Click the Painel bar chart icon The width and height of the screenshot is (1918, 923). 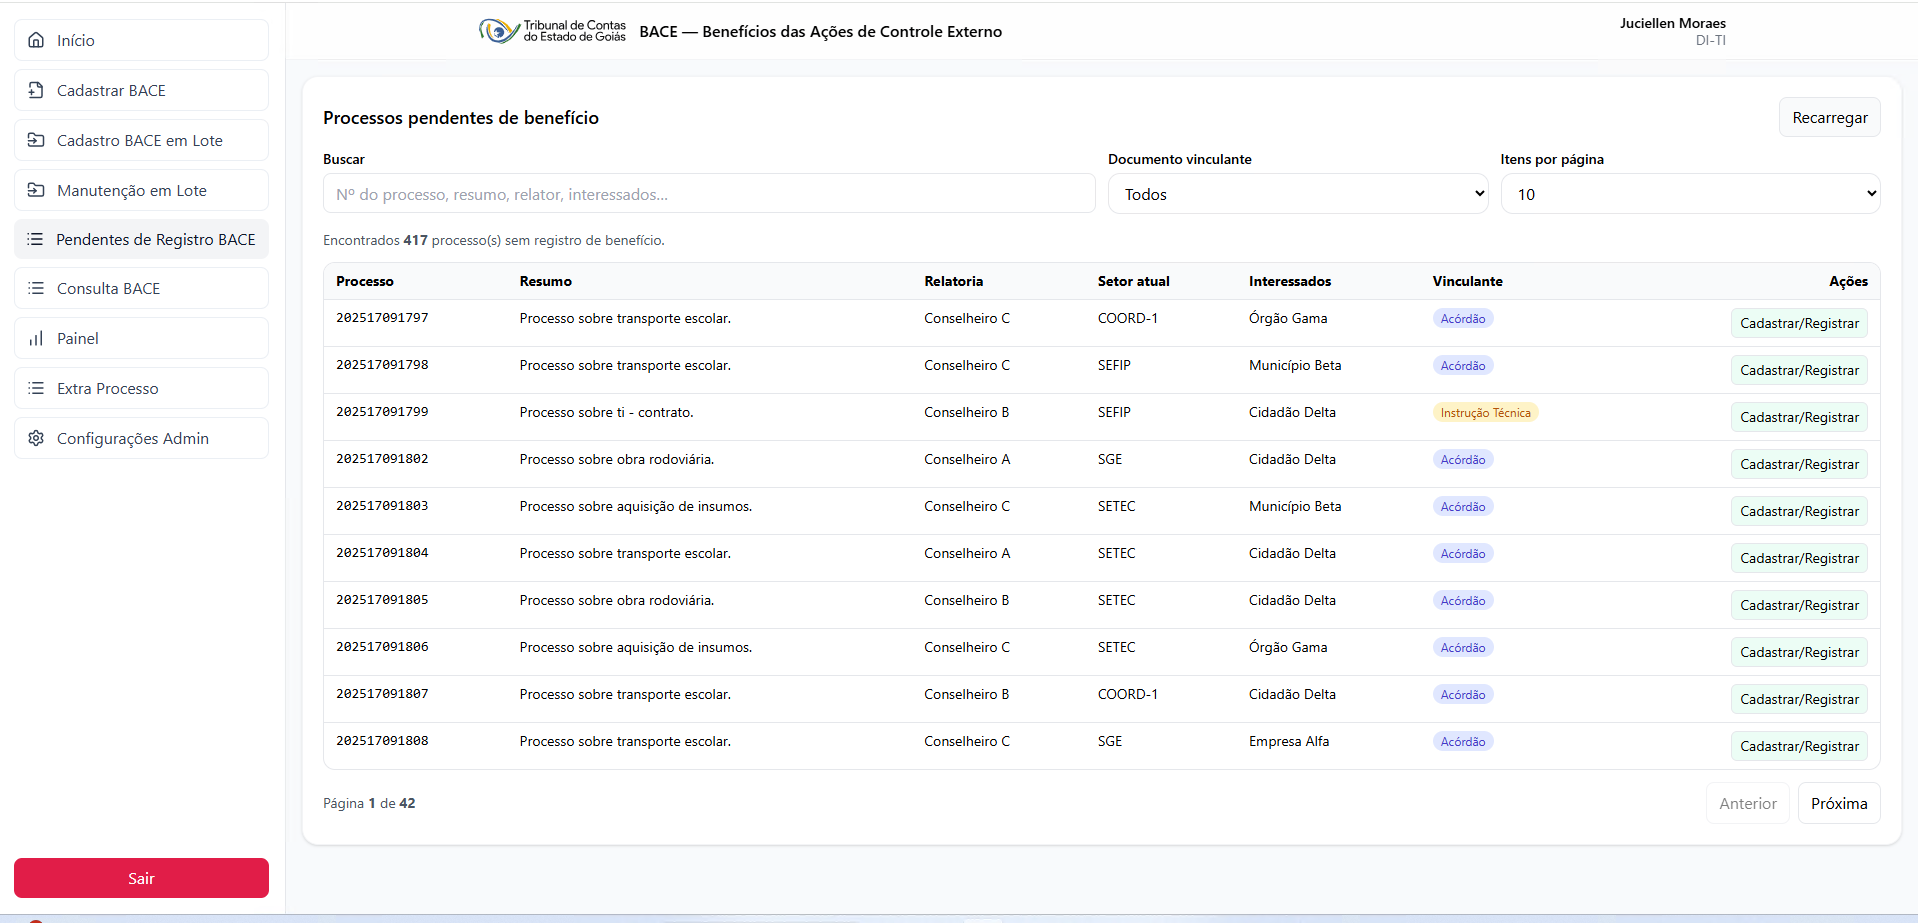[36, 338]
